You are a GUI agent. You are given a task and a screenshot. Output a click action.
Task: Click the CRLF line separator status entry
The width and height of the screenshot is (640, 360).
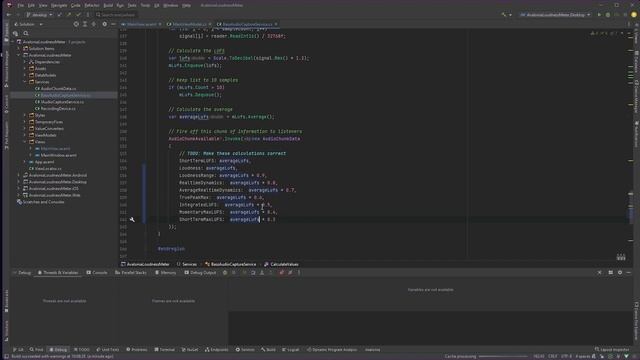553,357
